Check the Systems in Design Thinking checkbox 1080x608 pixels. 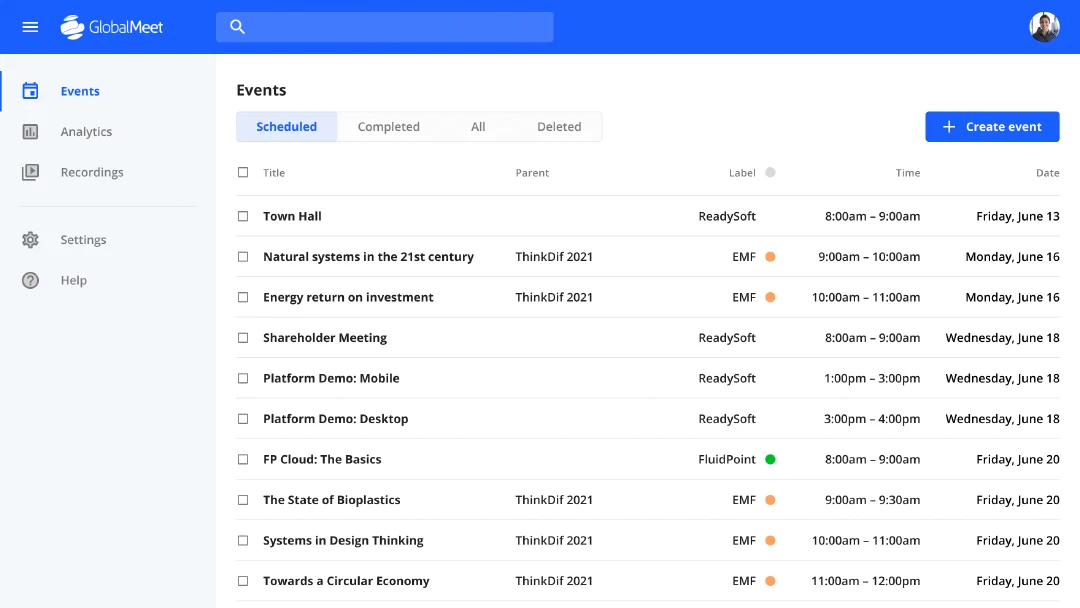pyautogui.click(x=243, y=541)
